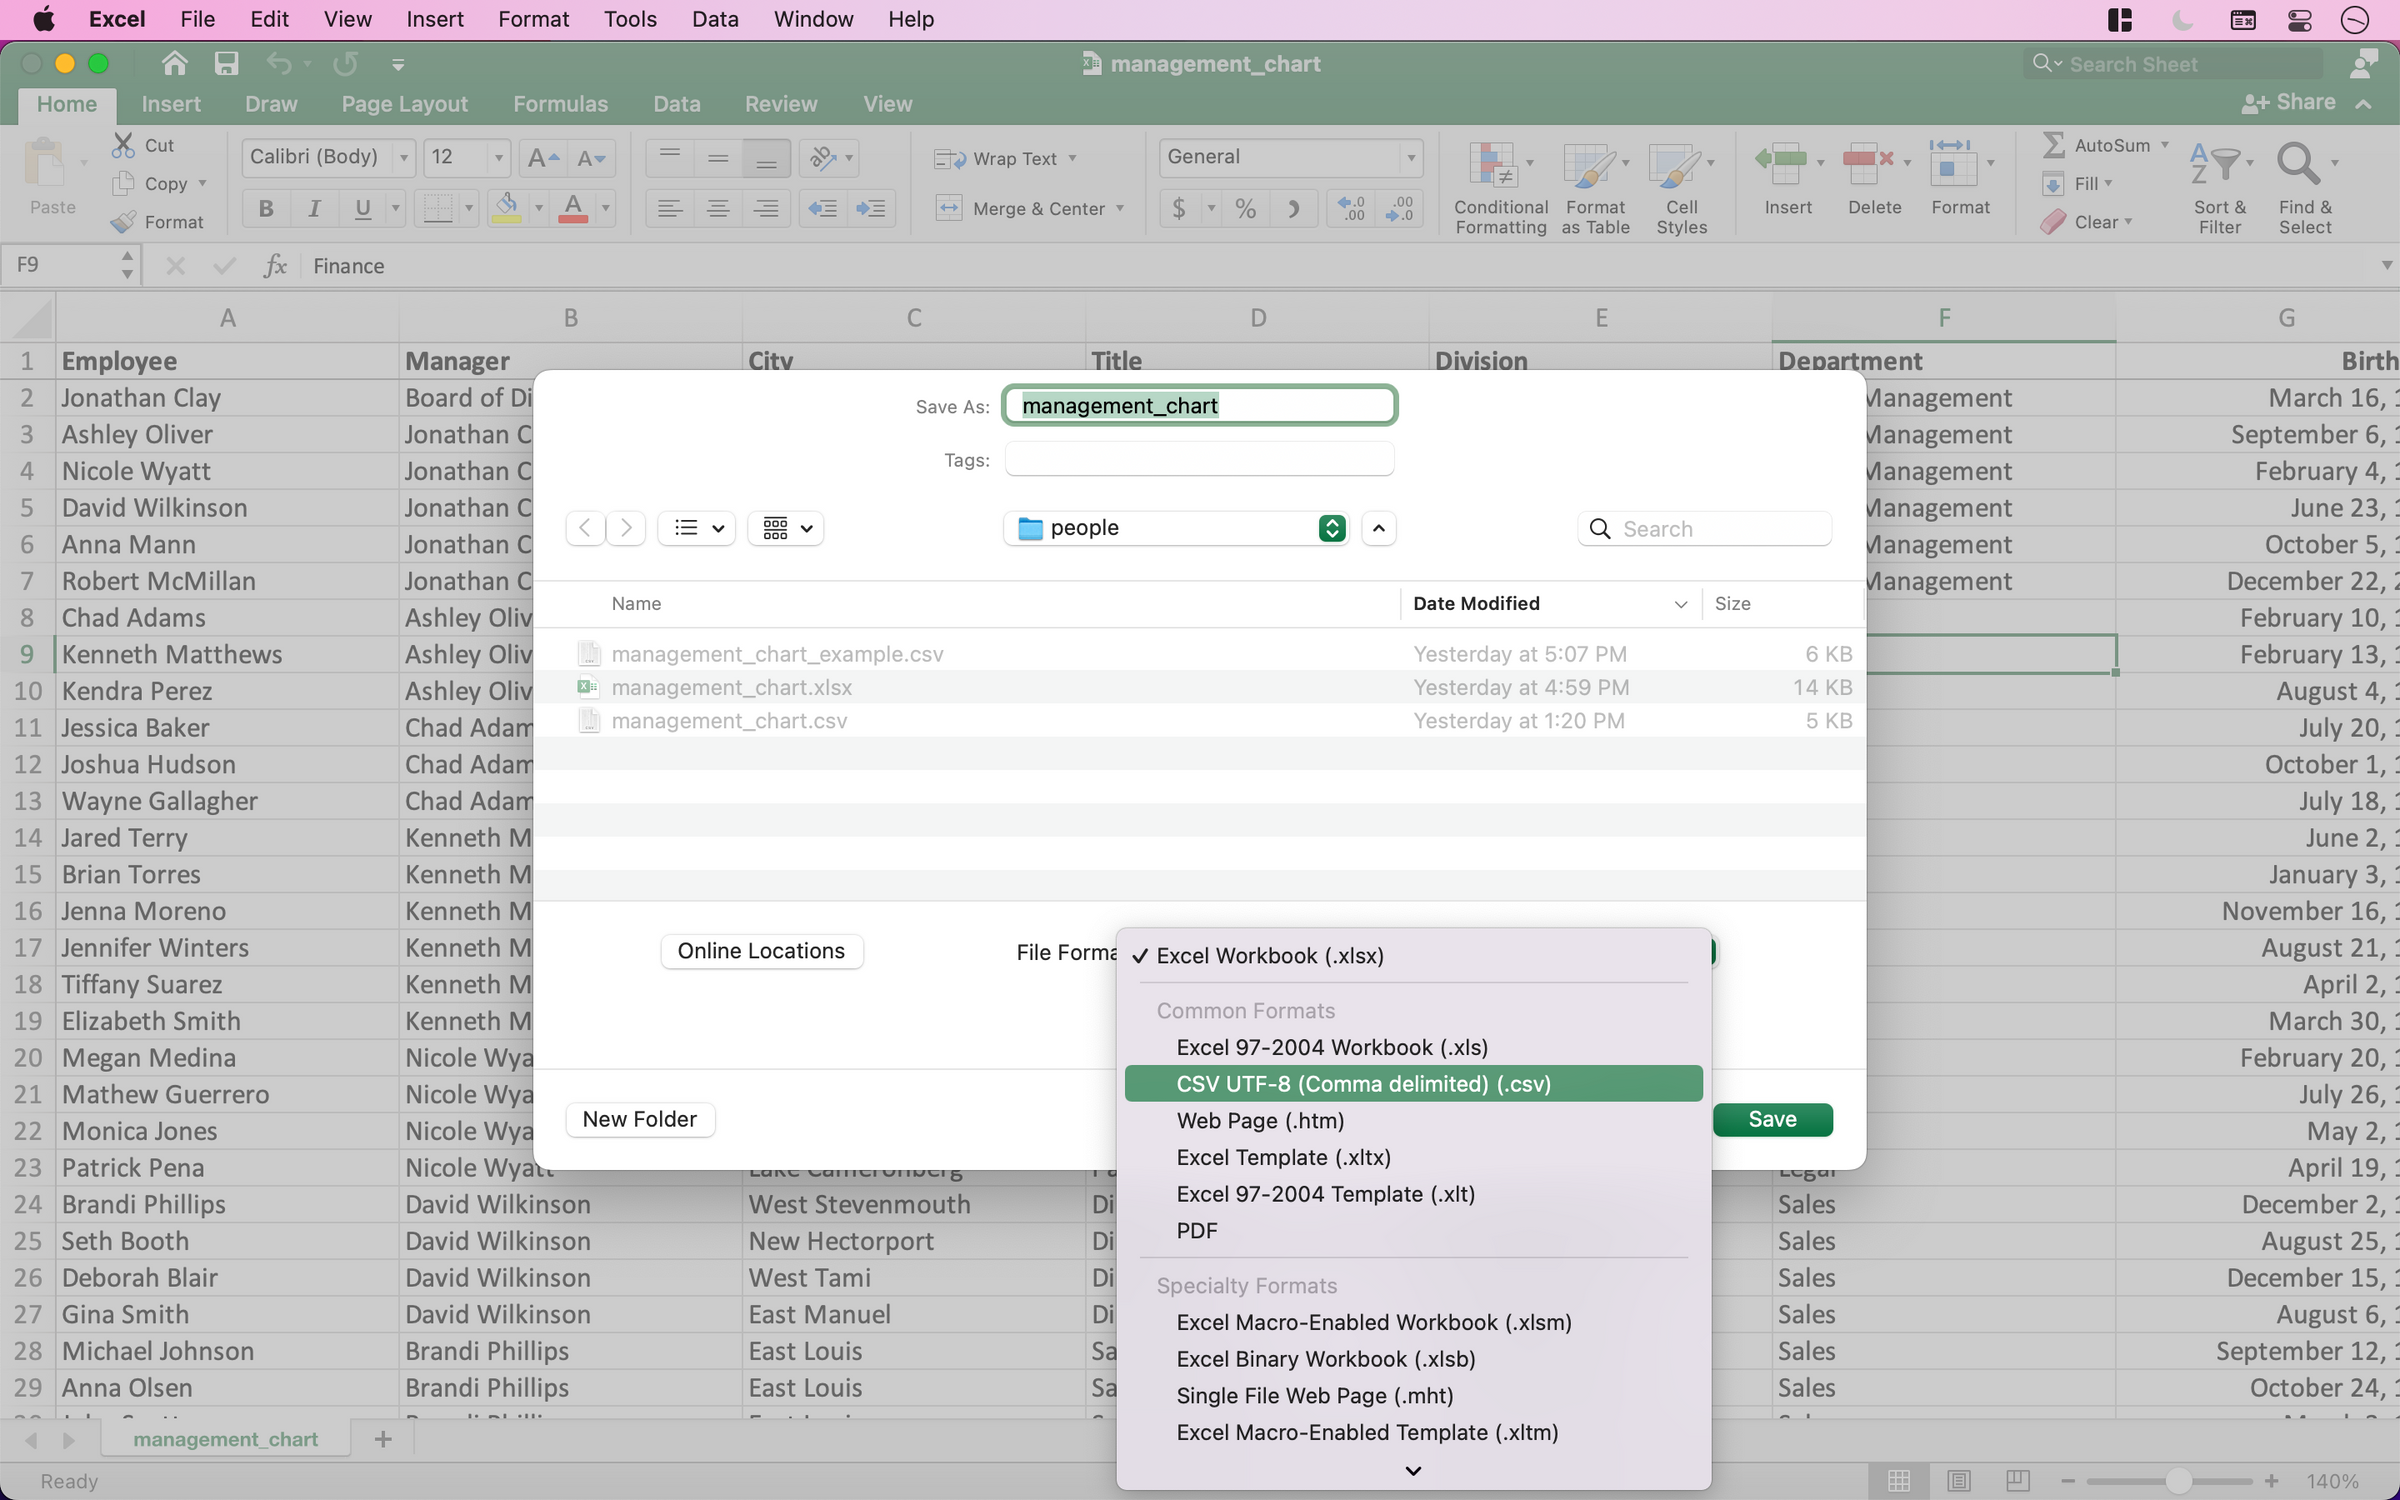This screenshot has height=1500, width=2400.
Task: Switch to the Formulas ribbon tab
Action: (560, 103)
